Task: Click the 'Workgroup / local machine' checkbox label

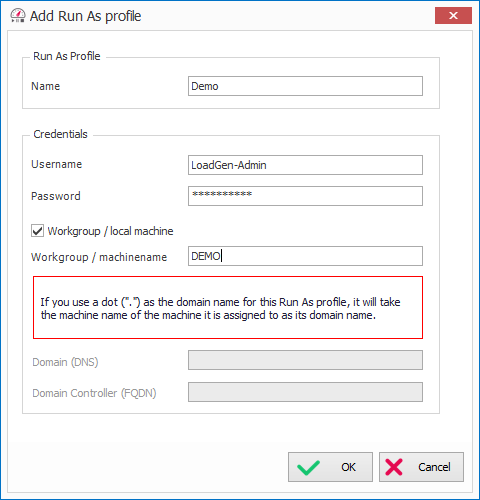Action: click(110, 231)
